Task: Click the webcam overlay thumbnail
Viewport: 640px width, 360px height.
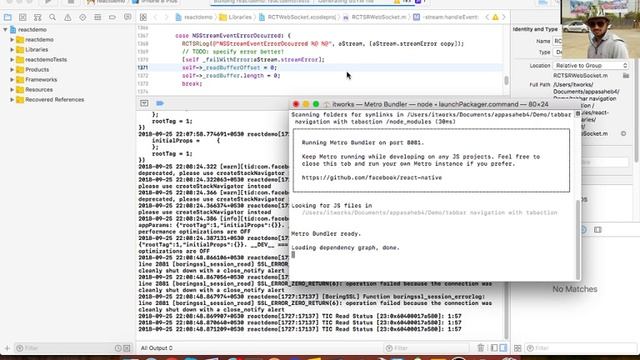Action: click(600, 29)
